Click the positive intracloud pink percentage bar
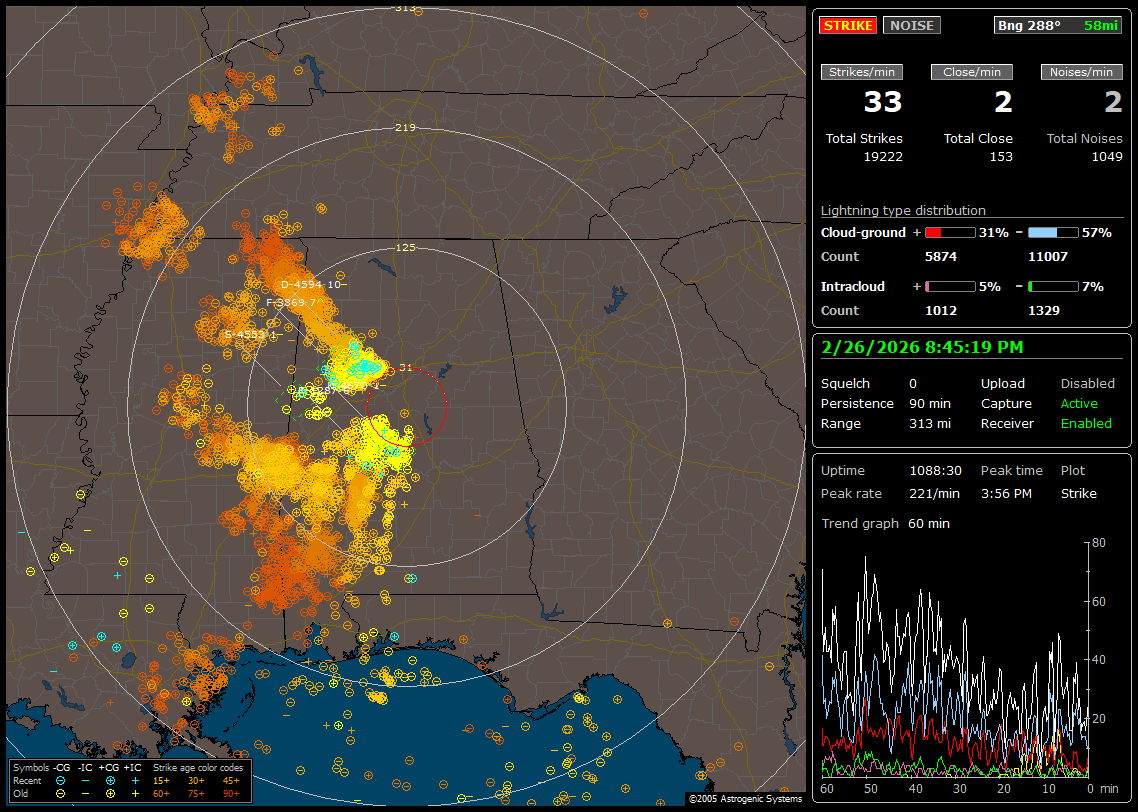The width and height of the screenshot is (1138, 812). click(x=949, y=286)
